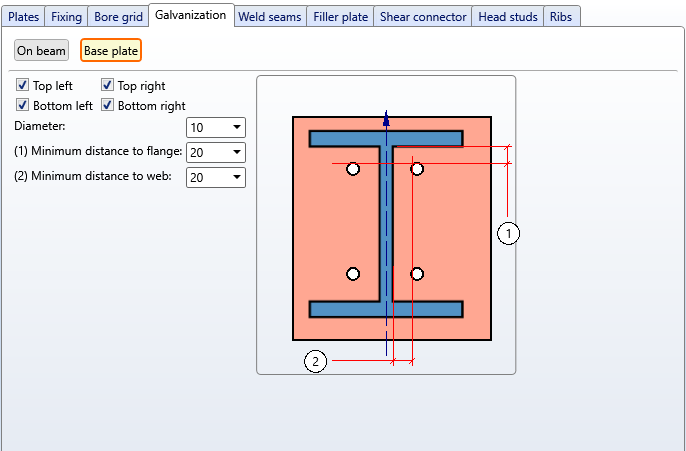Click the top-left hole in the diagram

click(x=353, y=169)
